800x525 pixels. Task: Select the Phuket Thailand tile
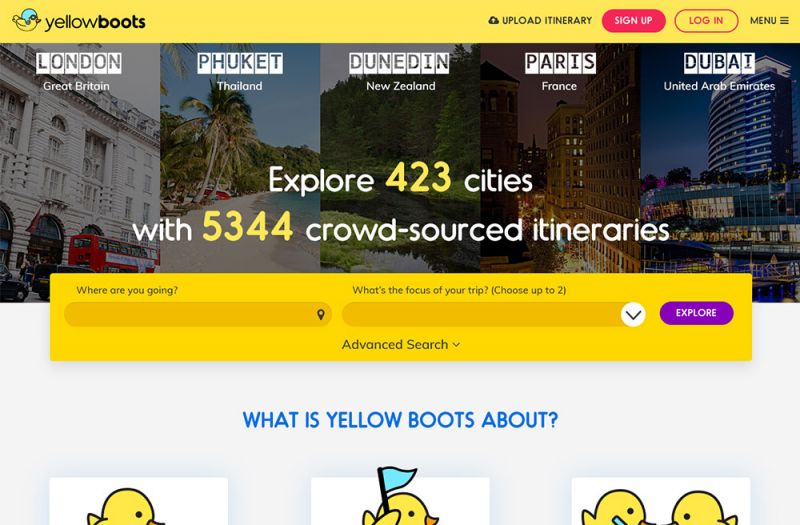coord(240,158)
